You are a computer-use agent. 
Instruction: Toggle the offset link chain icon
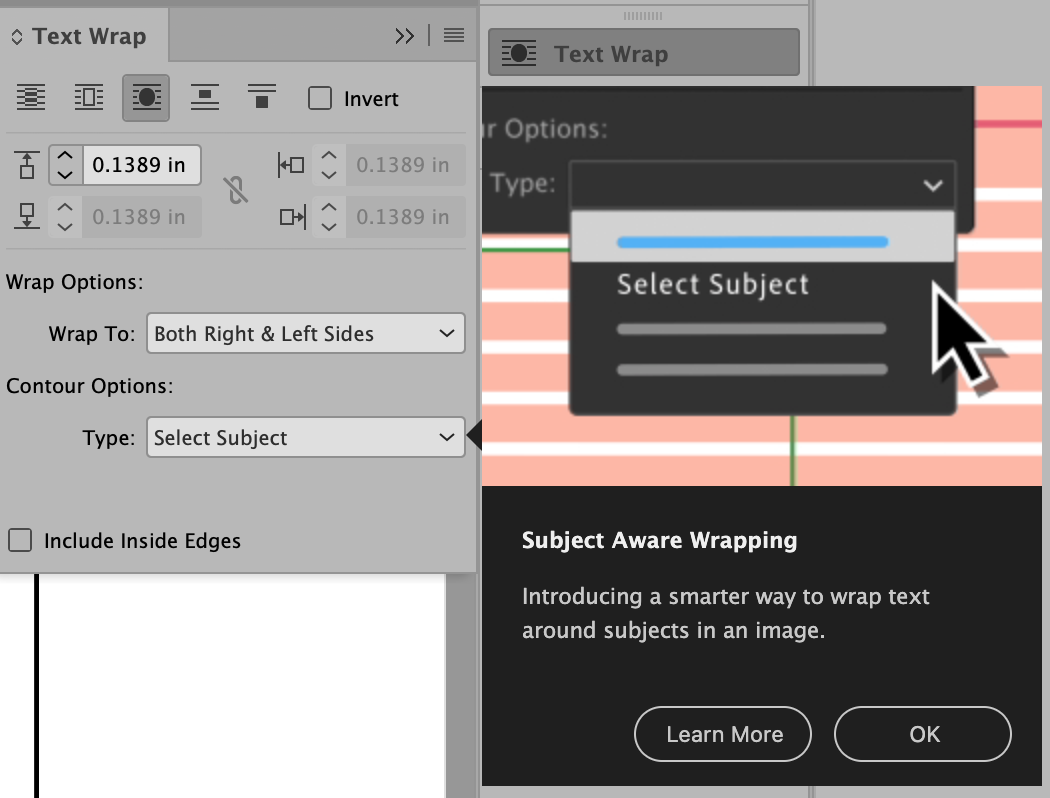pyautogui.click(x=237, y=190)
